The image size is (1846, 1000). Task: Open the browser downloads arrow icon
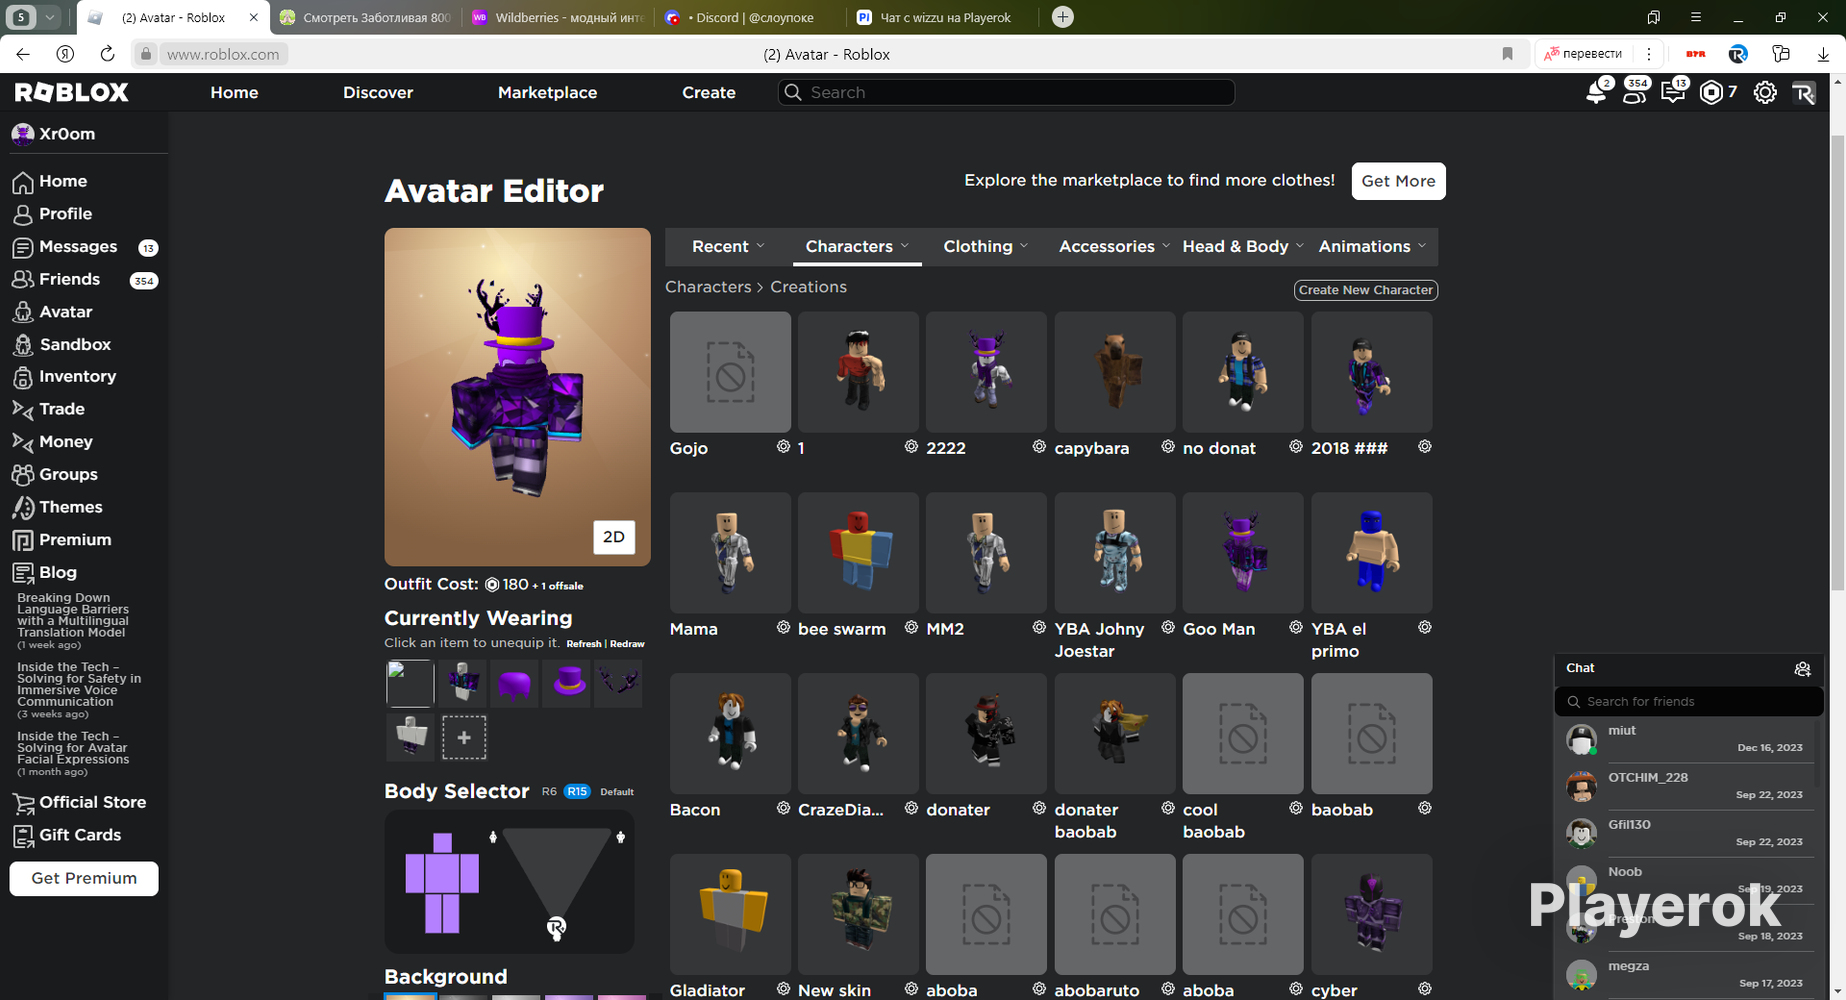(x=1823, y=54)
